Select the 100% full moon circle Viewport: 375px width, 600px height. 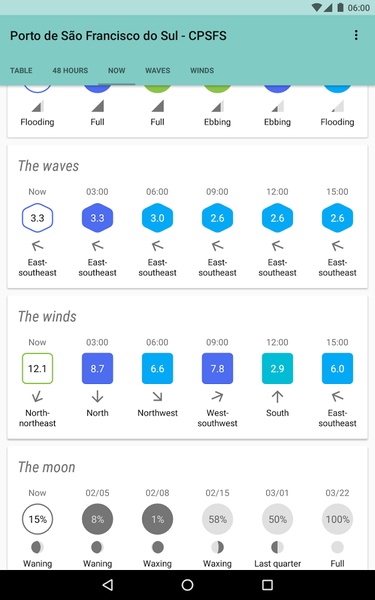click(337, 519)
